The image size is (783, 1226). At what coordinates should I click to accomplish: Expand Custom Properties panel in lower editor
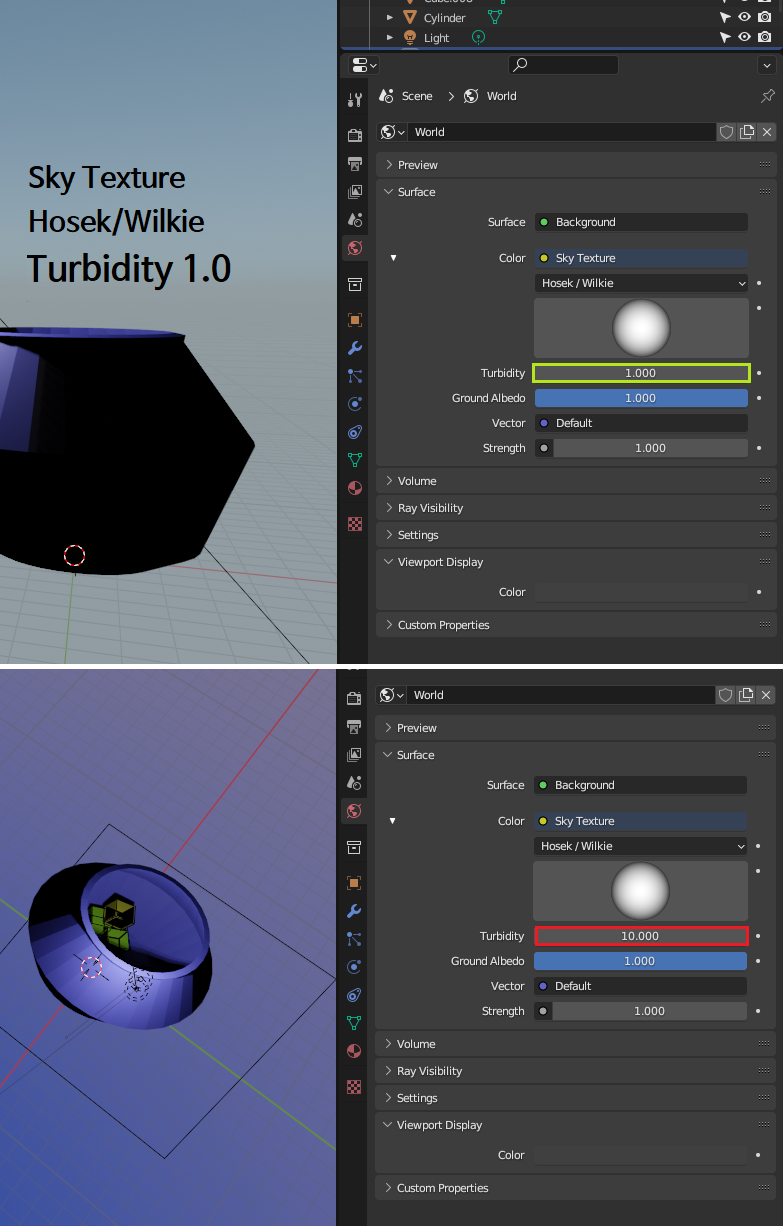coord(575,1188)
